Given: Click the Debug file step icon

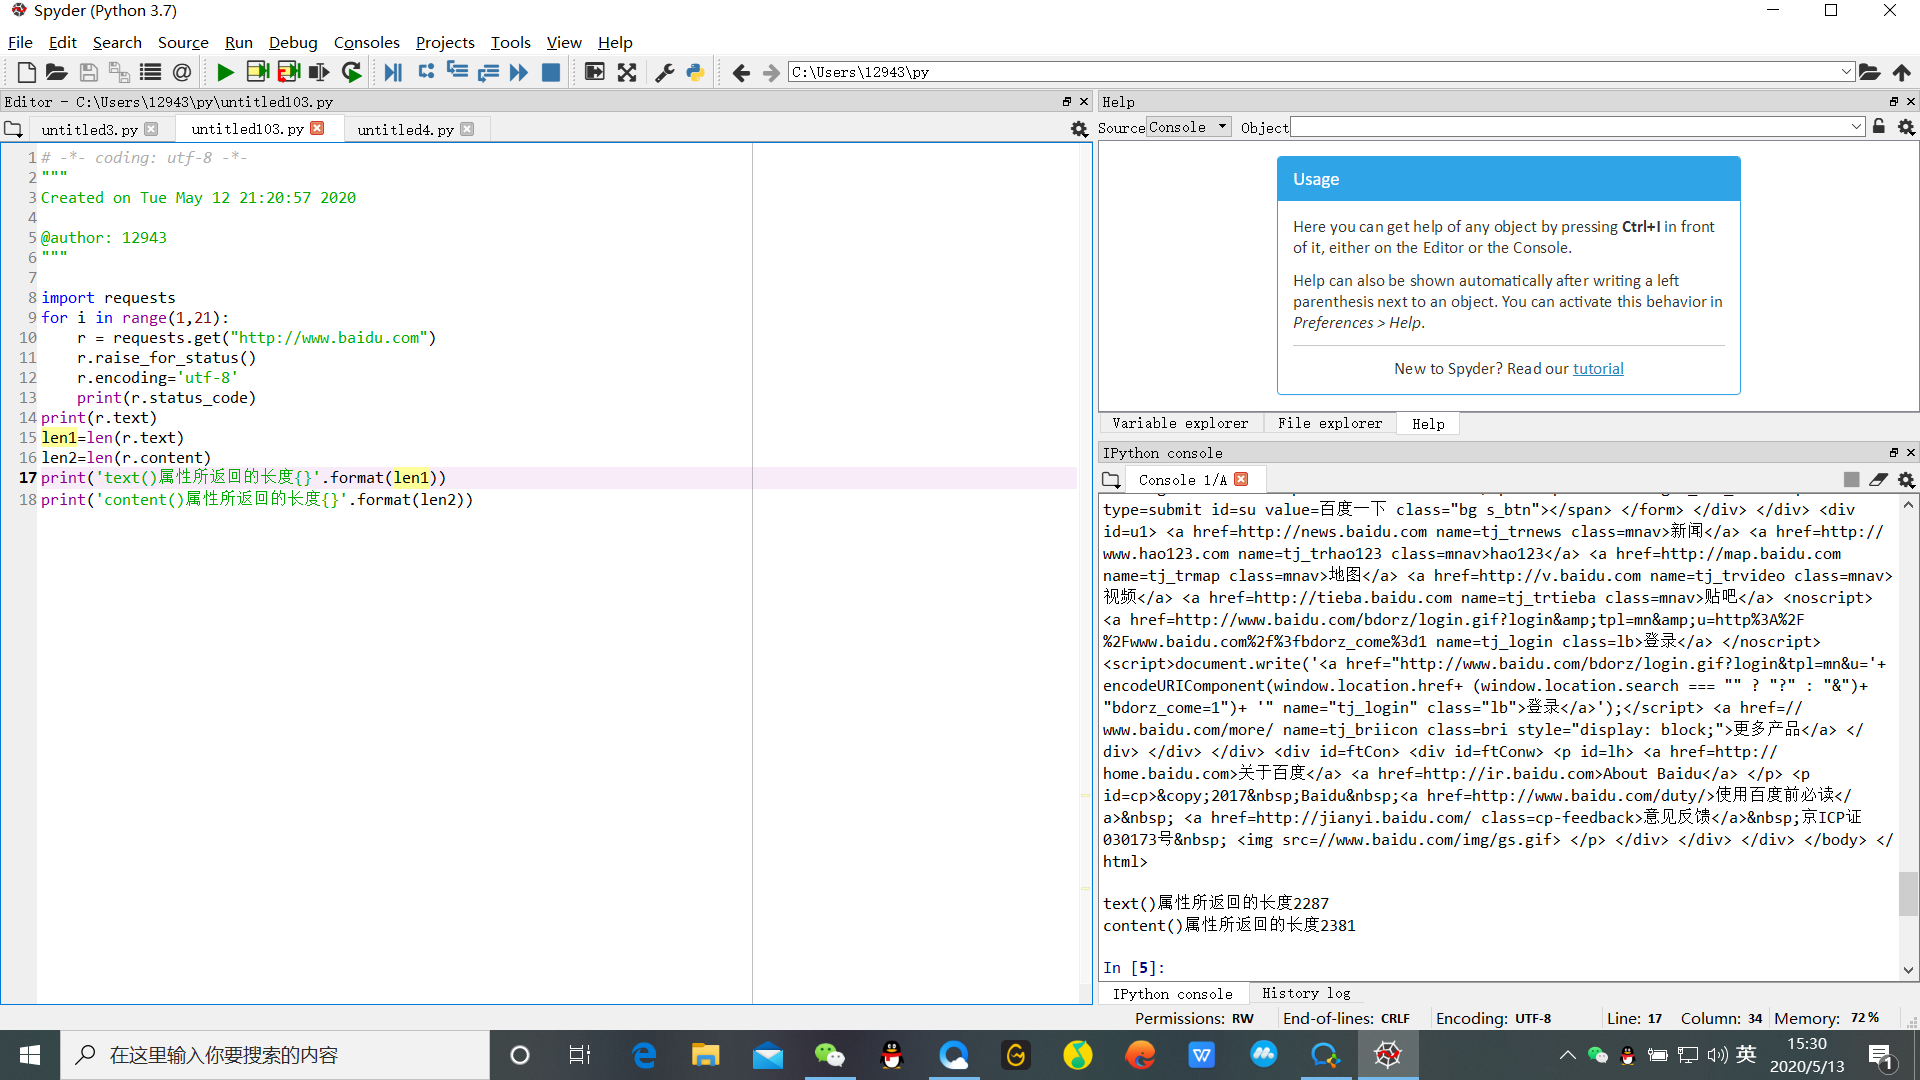Looking at the screenshot, I should (393, 72).
